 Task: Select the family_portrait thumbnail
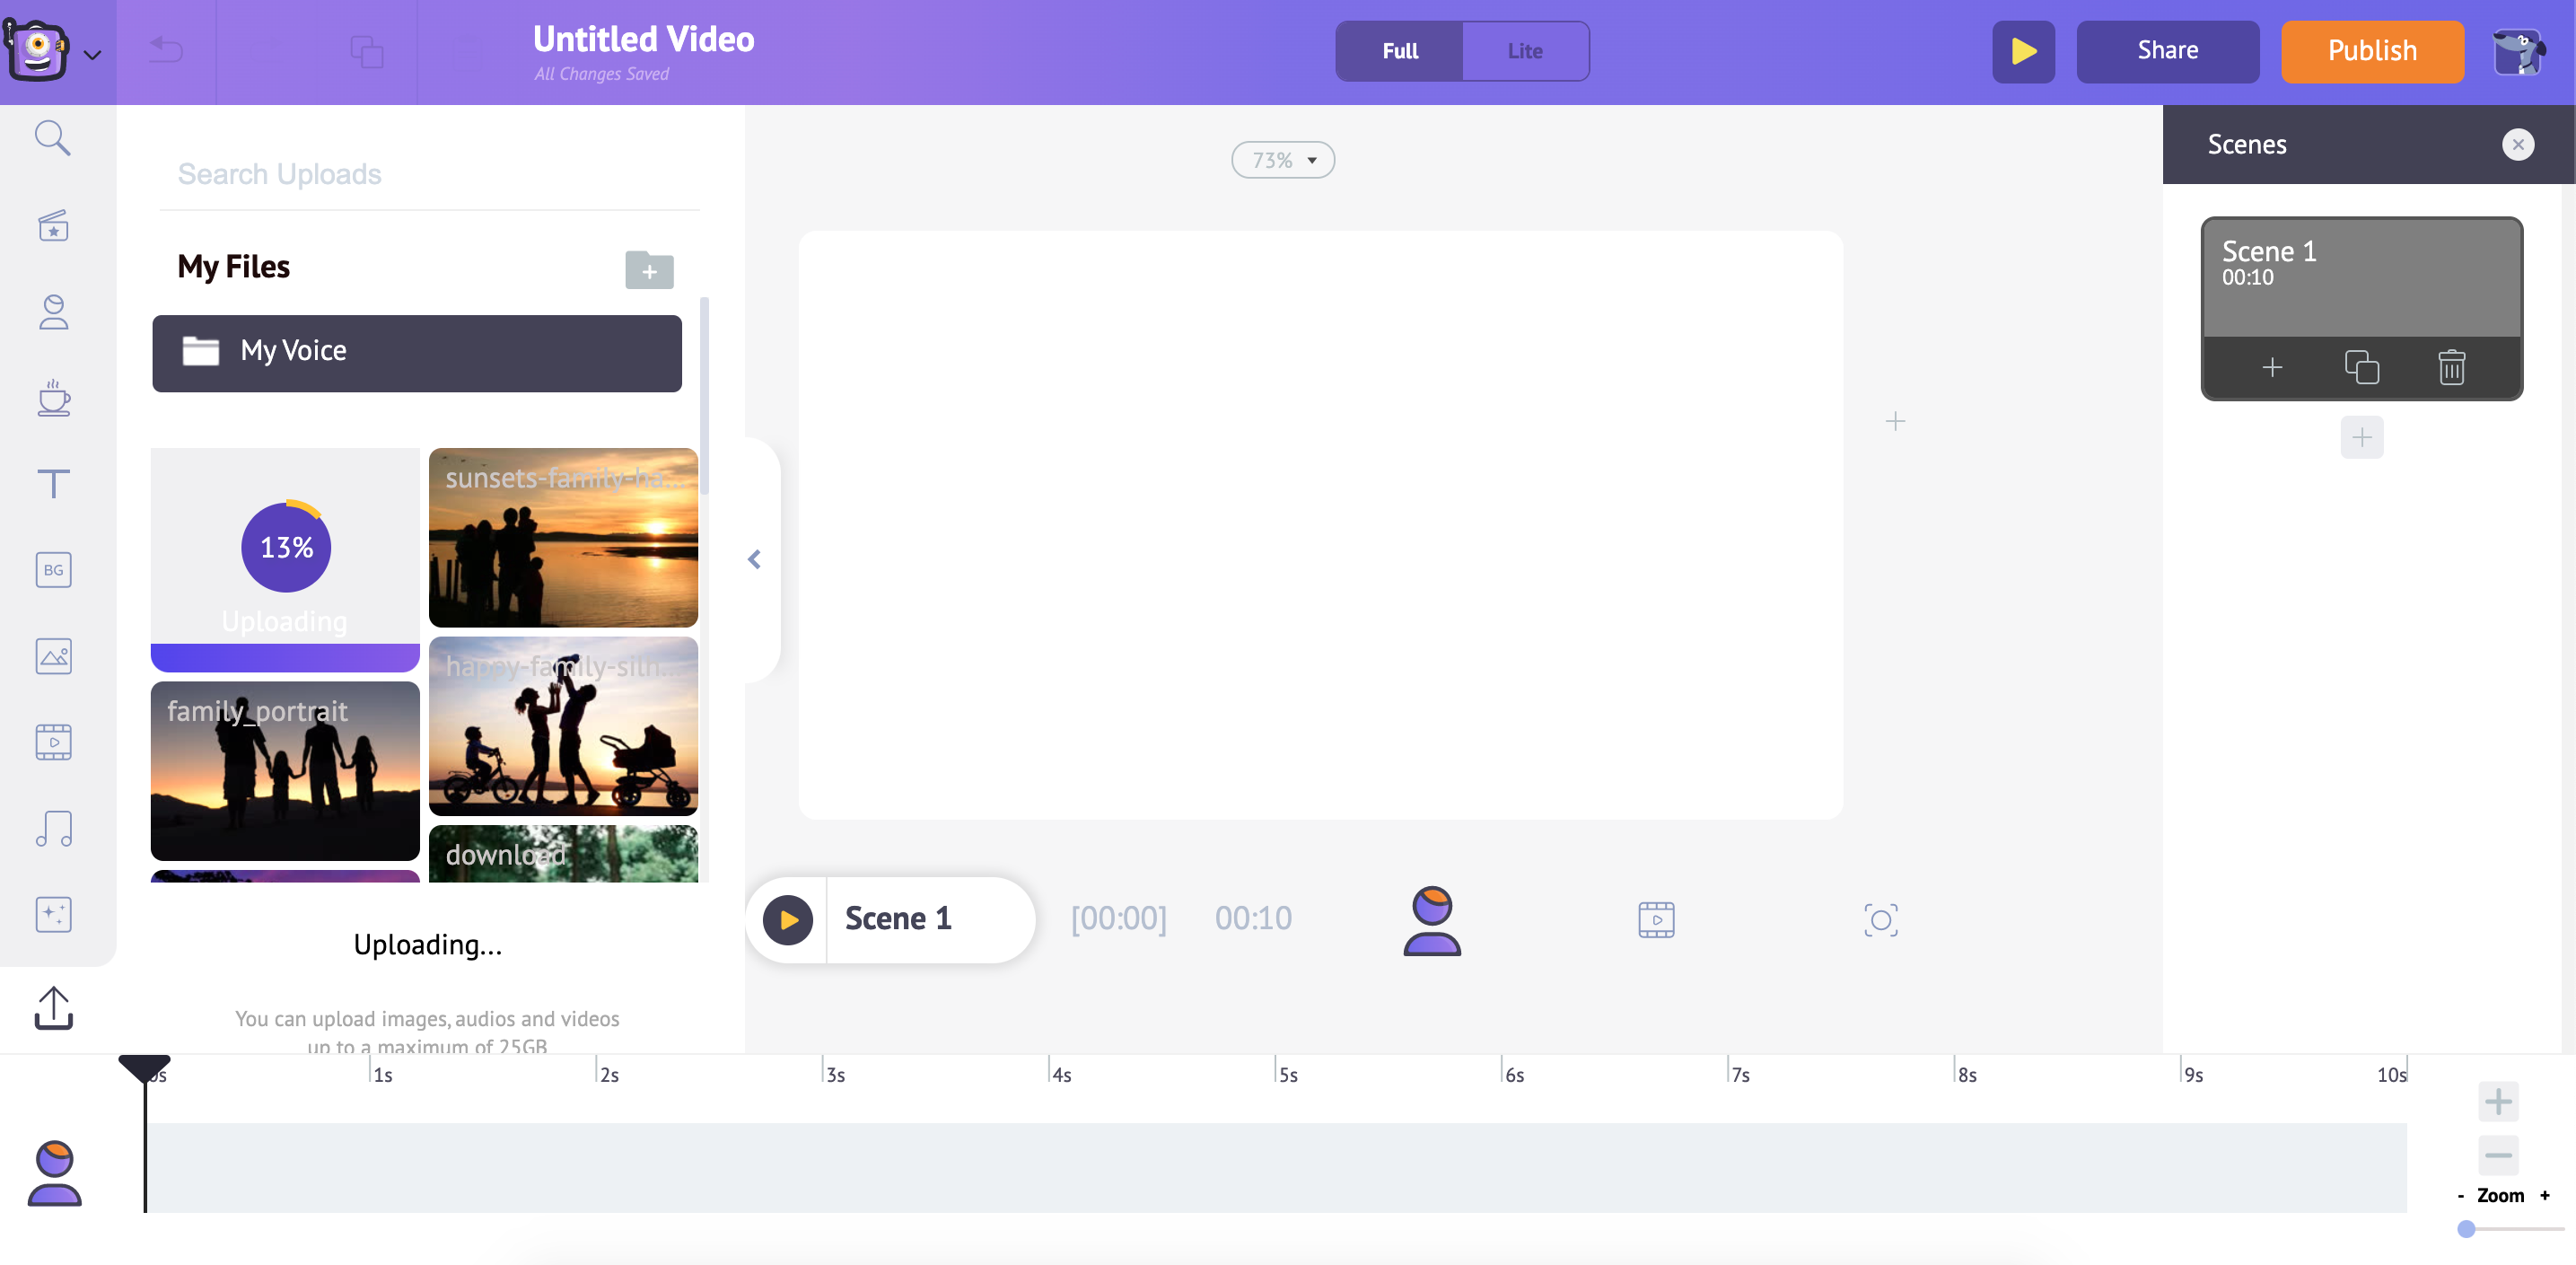pos(285,770)
